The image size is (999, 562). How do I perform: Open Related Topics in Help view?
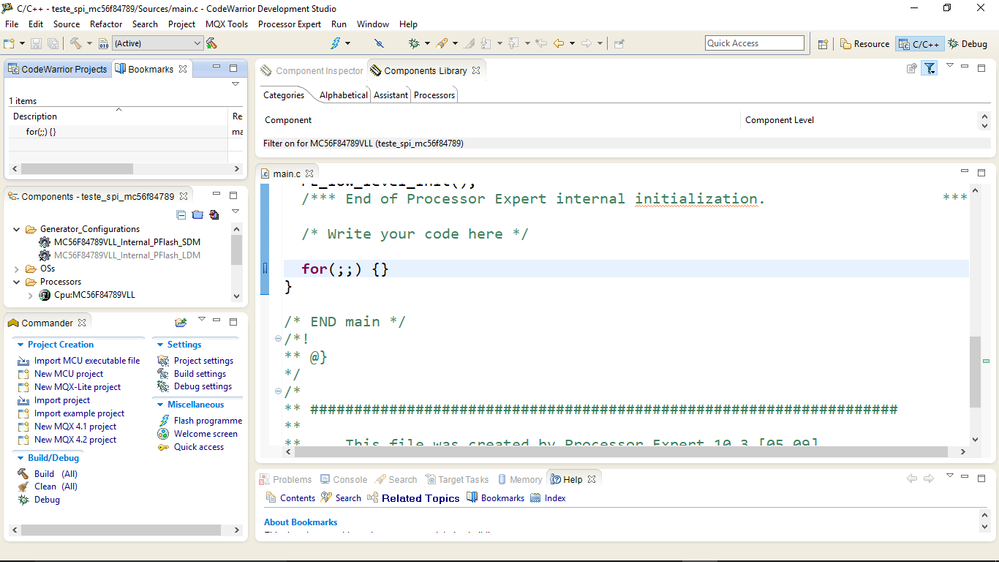click(420, 498)
